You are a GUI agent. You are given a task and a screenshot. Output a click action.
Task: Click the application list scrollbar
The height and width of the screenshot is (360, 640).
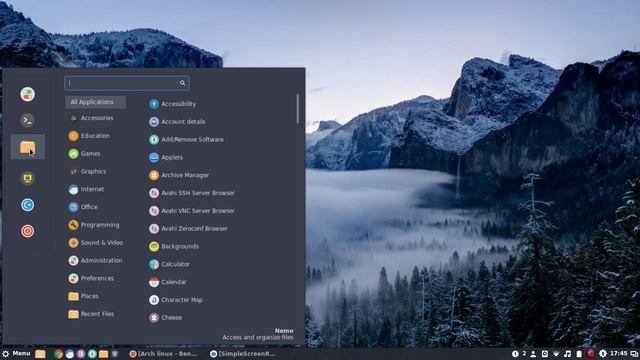(x=298, y=109)
